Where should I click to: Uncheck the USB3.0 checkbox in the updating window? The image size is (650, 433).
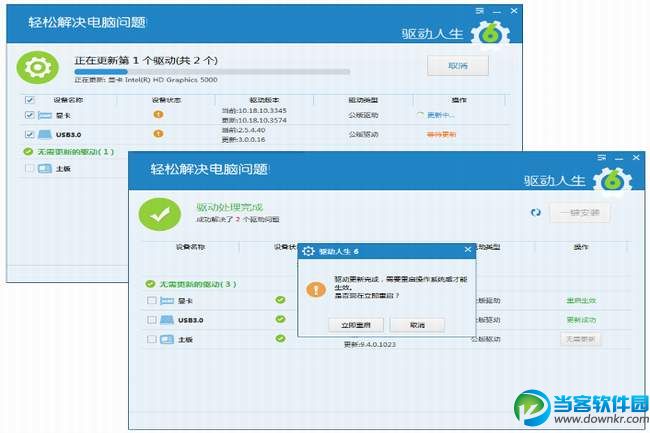click(29, 134)
